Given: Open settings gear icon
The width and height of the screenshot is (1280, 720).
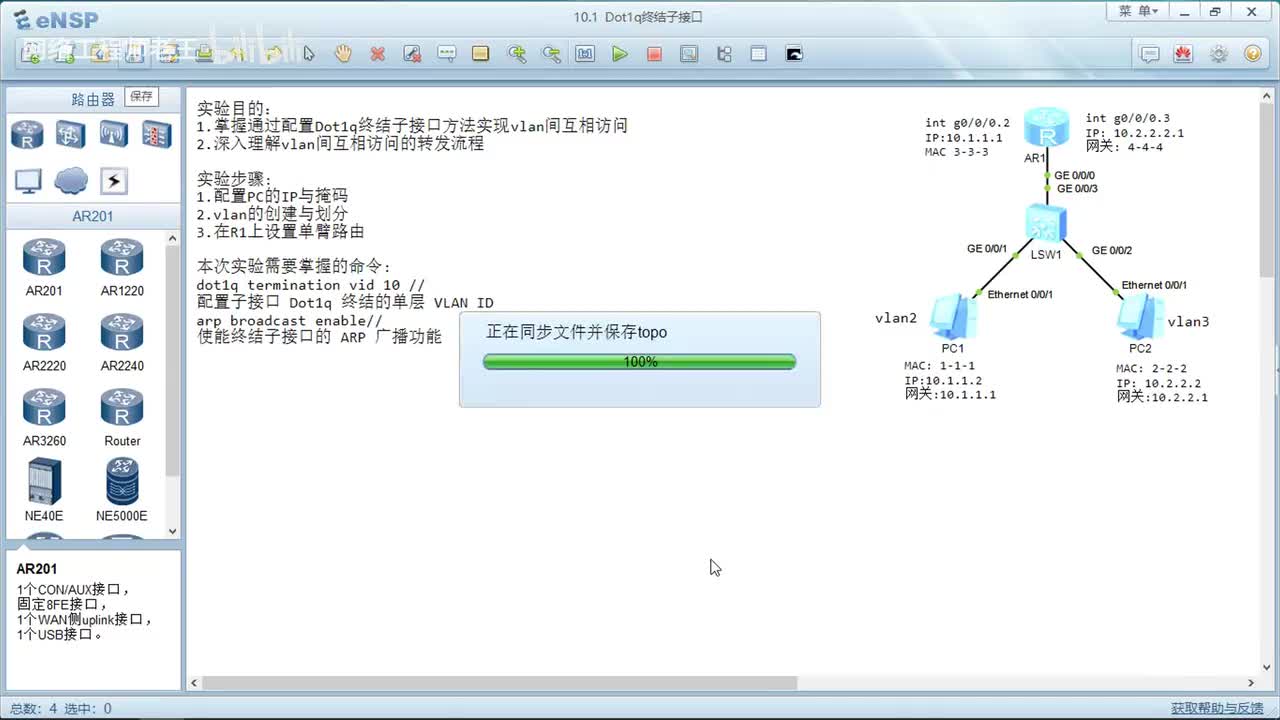Looking at the screenshot, I should point(1218,54).
